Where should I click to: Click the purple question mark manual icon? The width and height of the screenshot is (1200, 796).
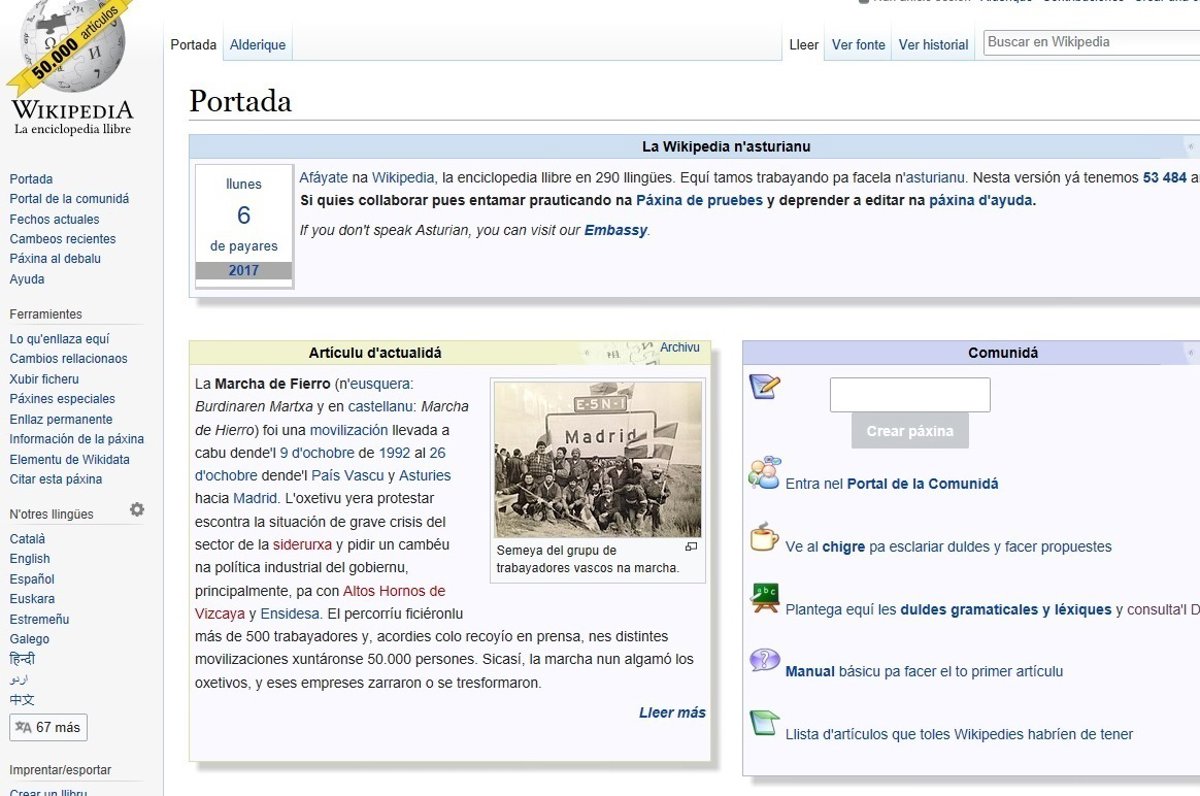pyautogui.click(x=764, y=661)
